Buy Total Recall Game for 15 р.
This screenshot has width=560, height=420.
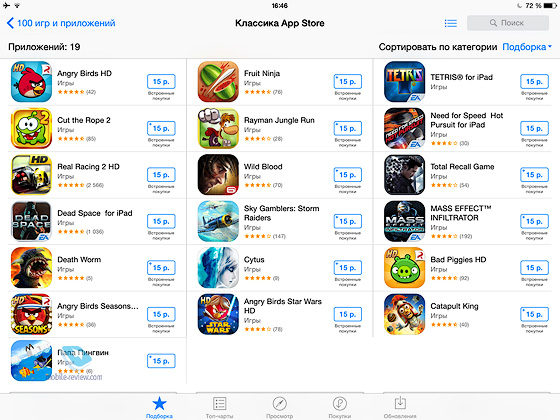(x=534, y=175)
